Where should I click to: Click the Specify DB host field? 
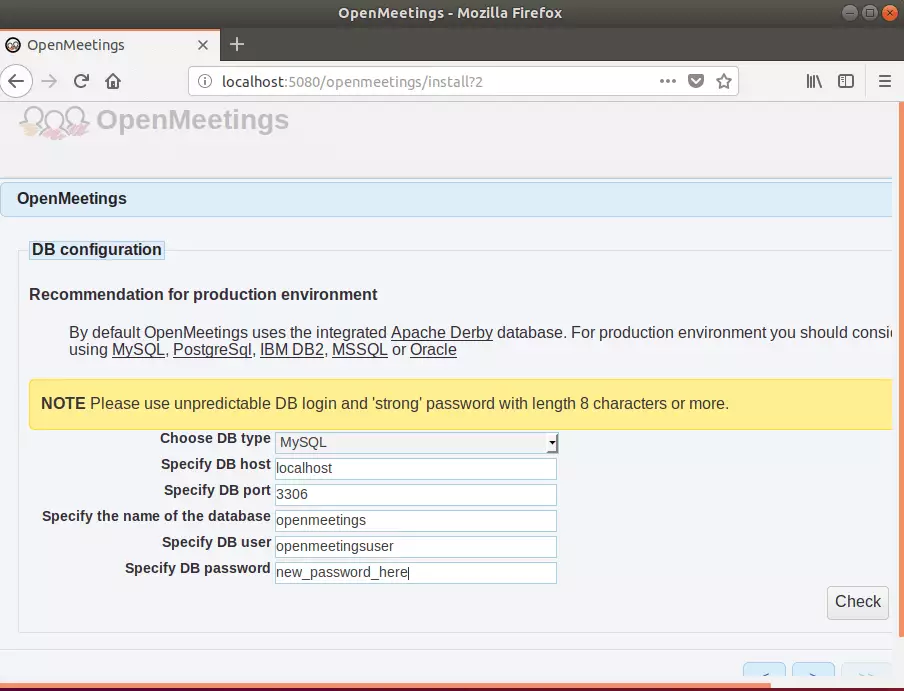pos(416,469)
